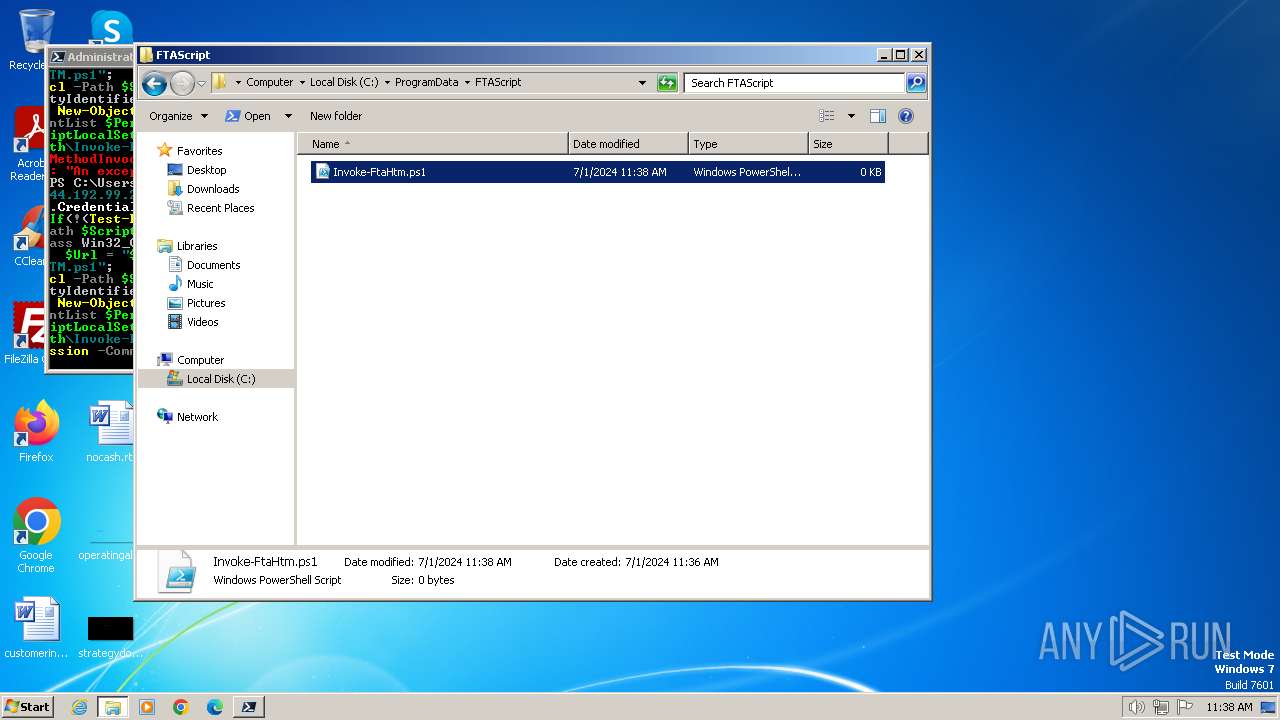
Task: Launch Internet Explorer from the taskbar
Action: (79, 707)
